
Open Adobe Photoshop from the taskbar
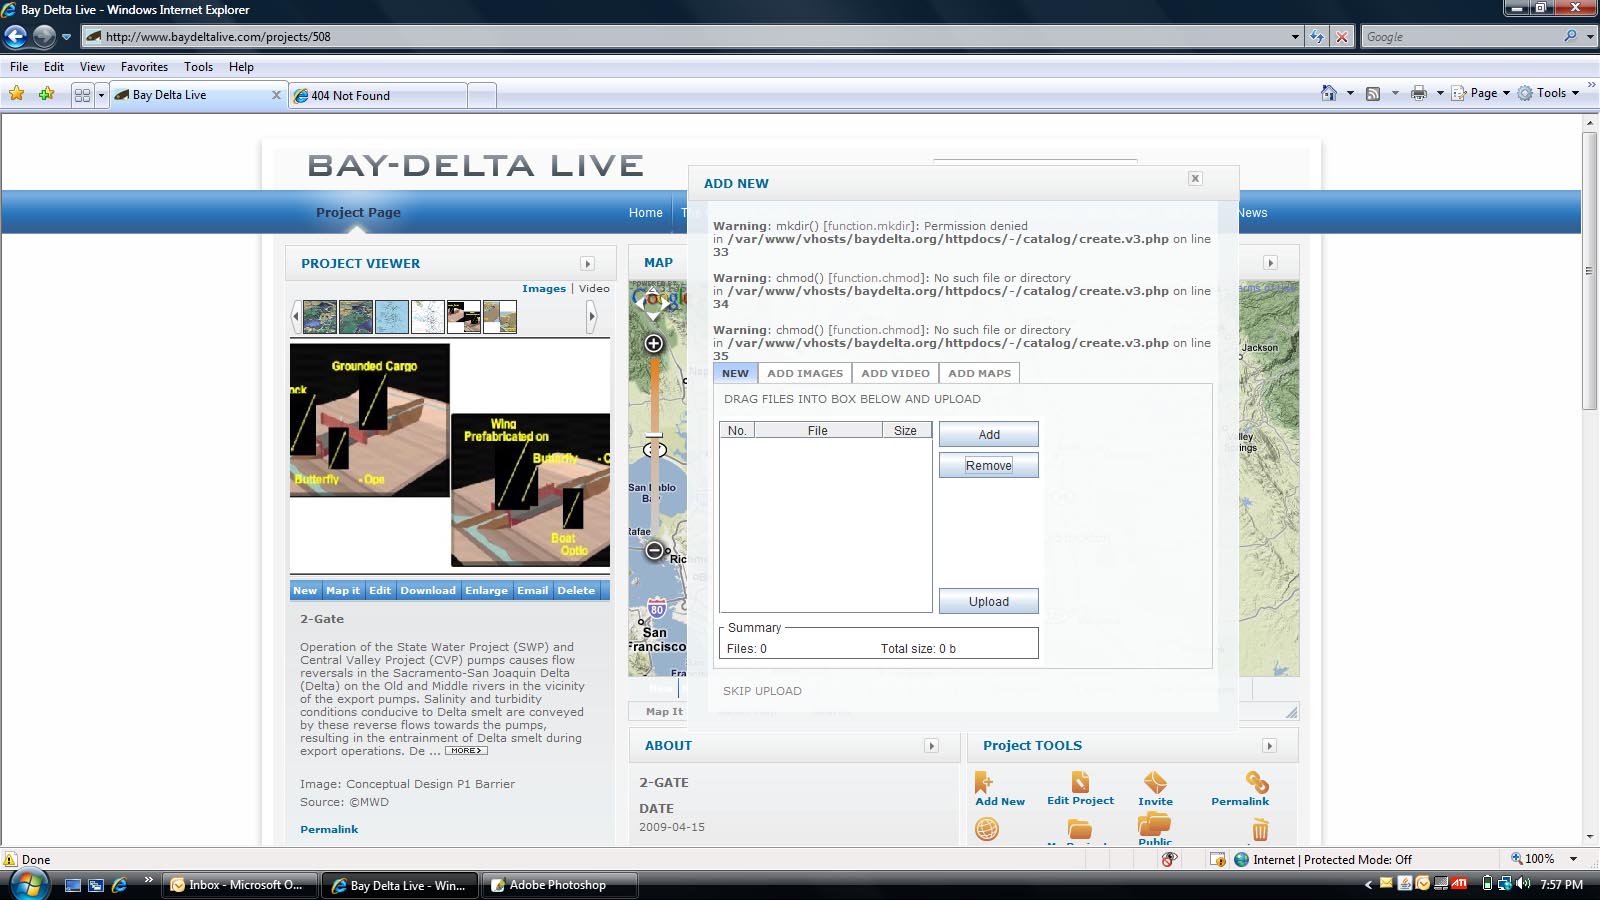pyautogui.click(x=560, y=885)
